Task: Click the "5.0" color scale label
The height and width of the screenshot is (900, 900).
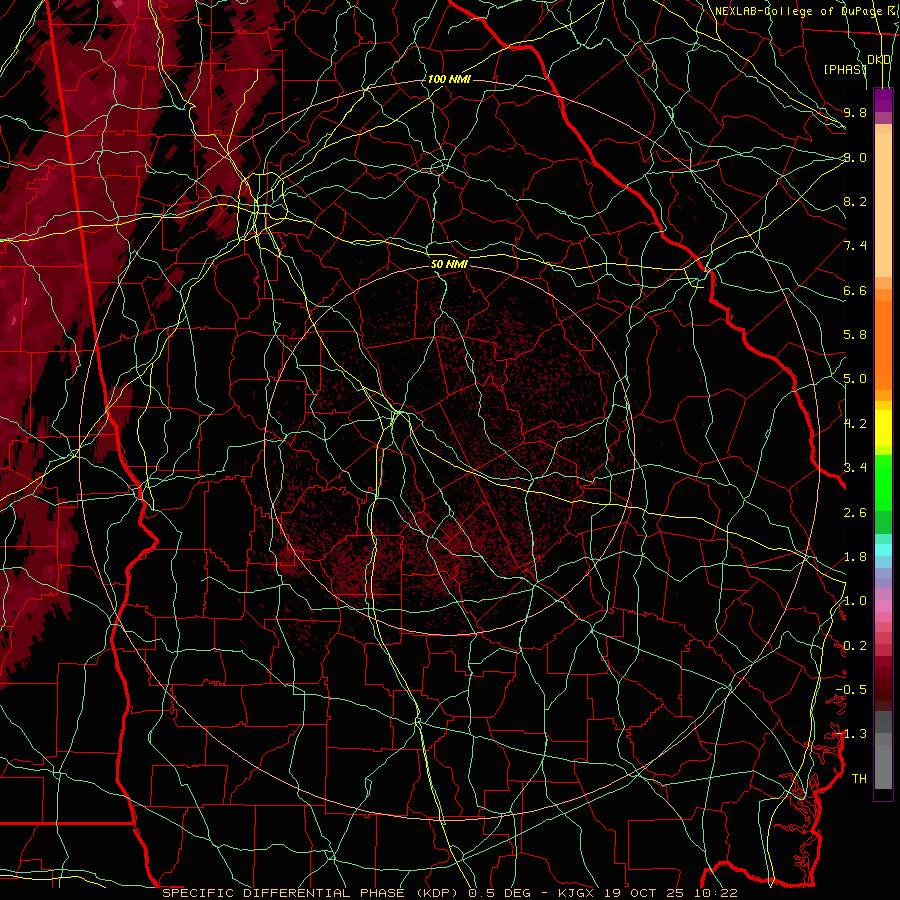Action: (x=855, y=379)
